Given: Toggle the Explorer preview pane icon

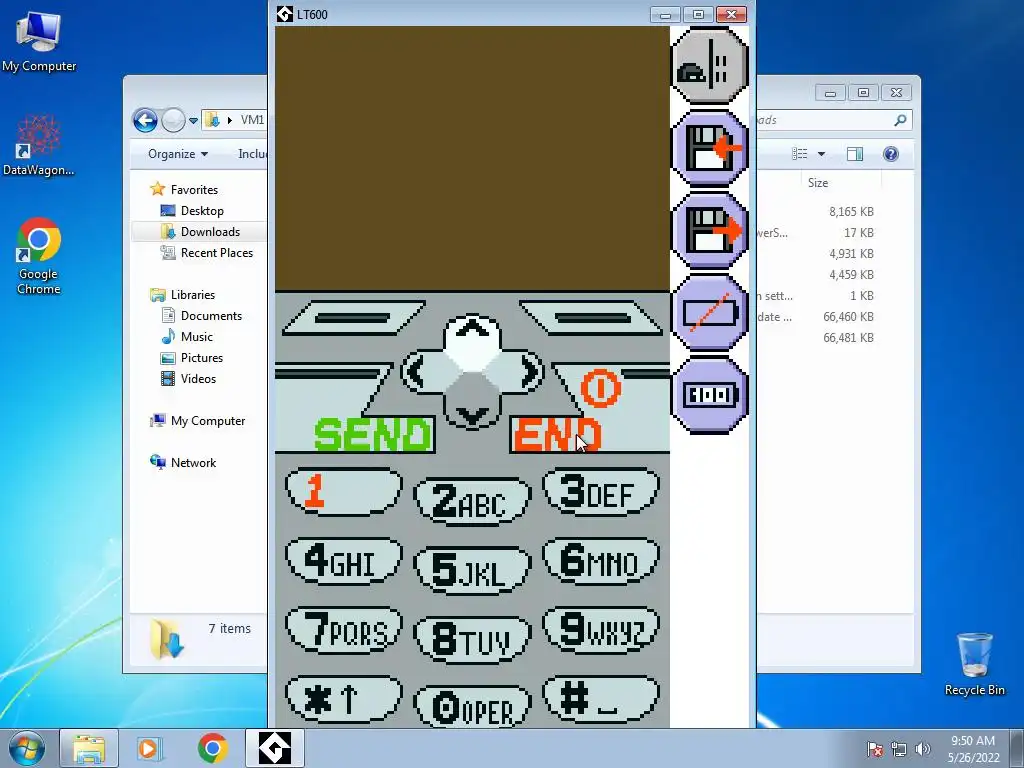Looking at the screenshot, I should click(x=855, y=154).
